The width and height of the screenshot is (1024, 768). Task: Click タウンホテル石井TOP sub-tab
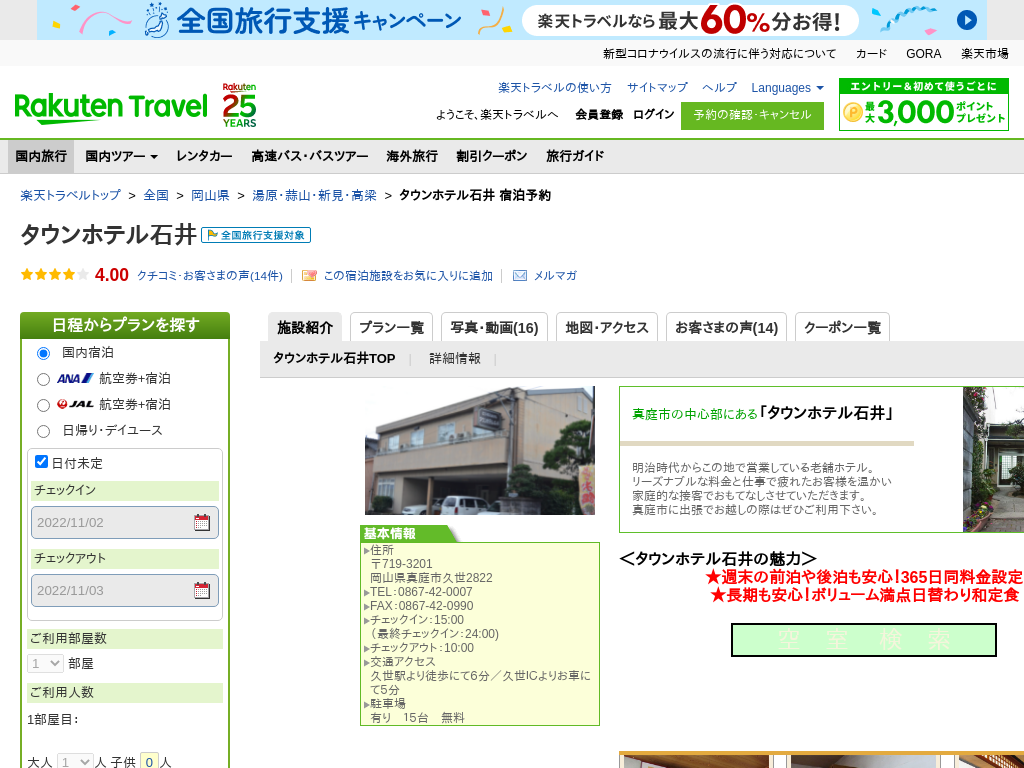(x=334, y=359)
